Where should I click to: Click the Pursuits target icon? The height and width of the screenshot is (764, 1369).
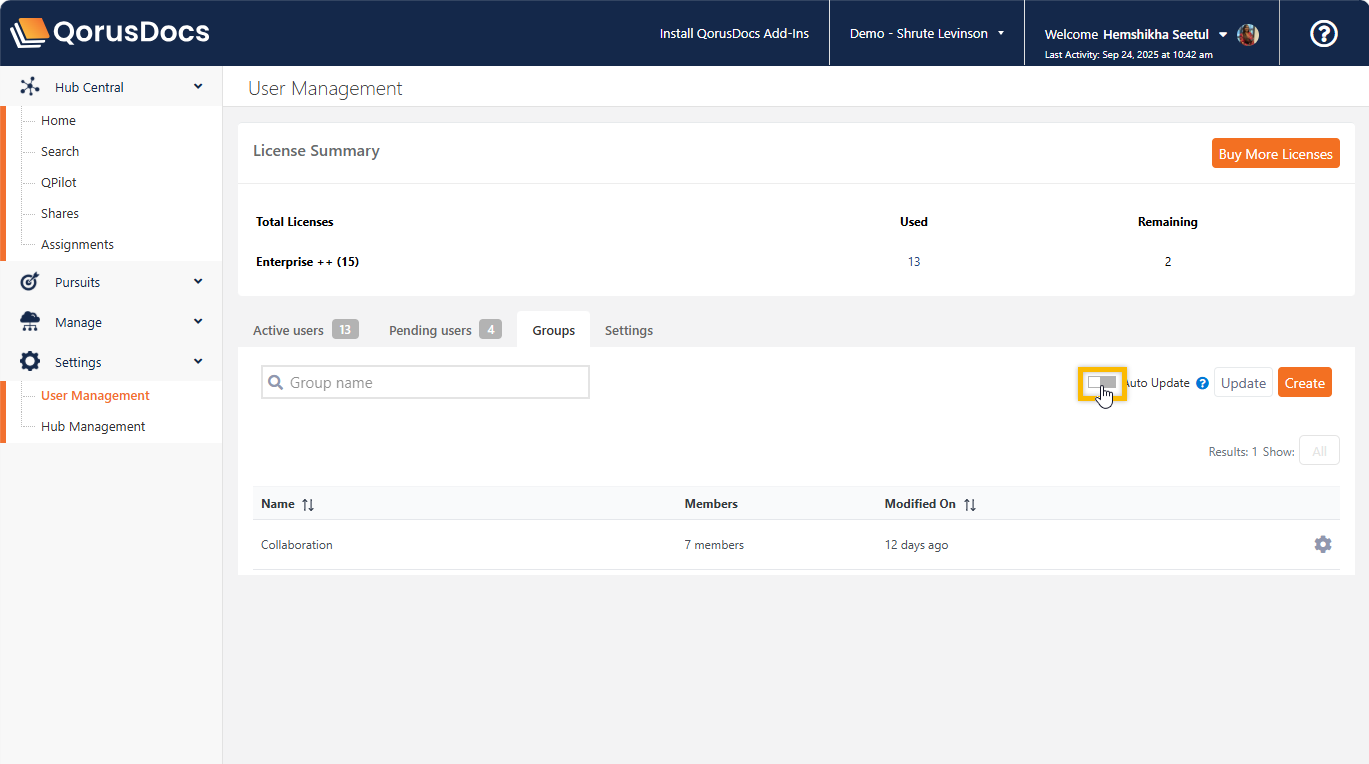pyautogui.click(x=30, y=282)
